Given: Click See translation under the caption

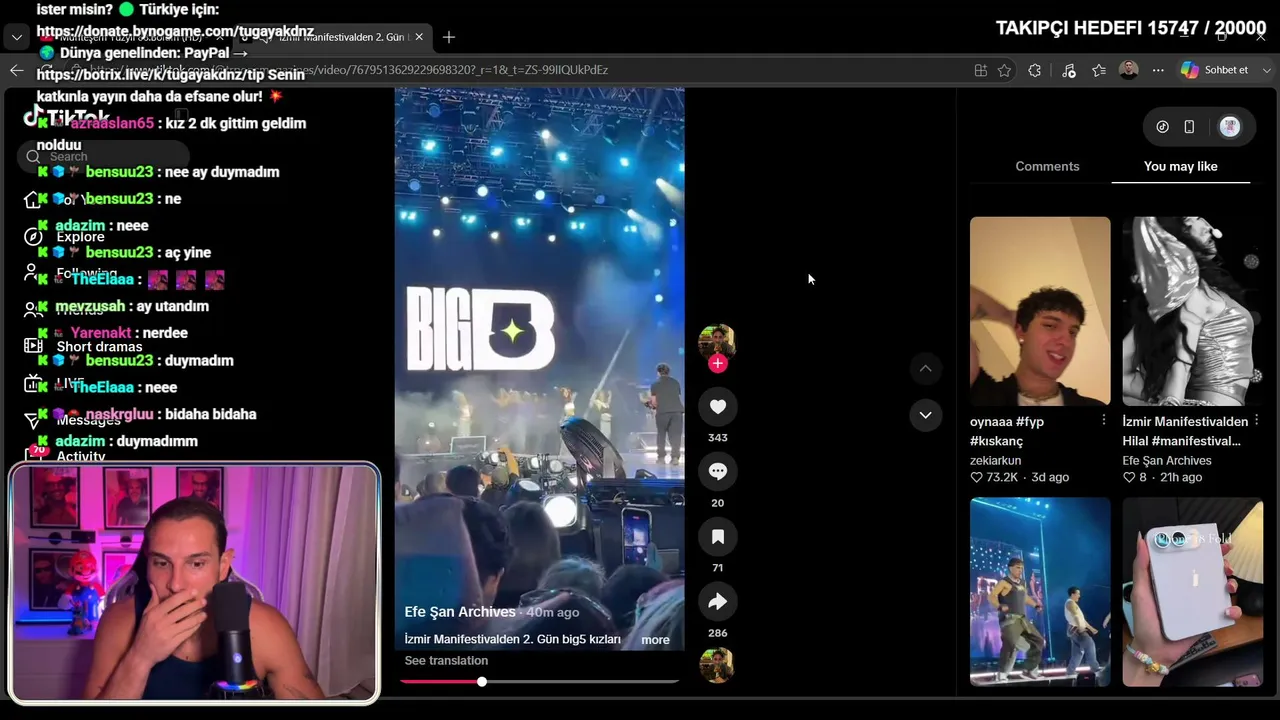Looking at the screenshot, I should tap(446, 661).
